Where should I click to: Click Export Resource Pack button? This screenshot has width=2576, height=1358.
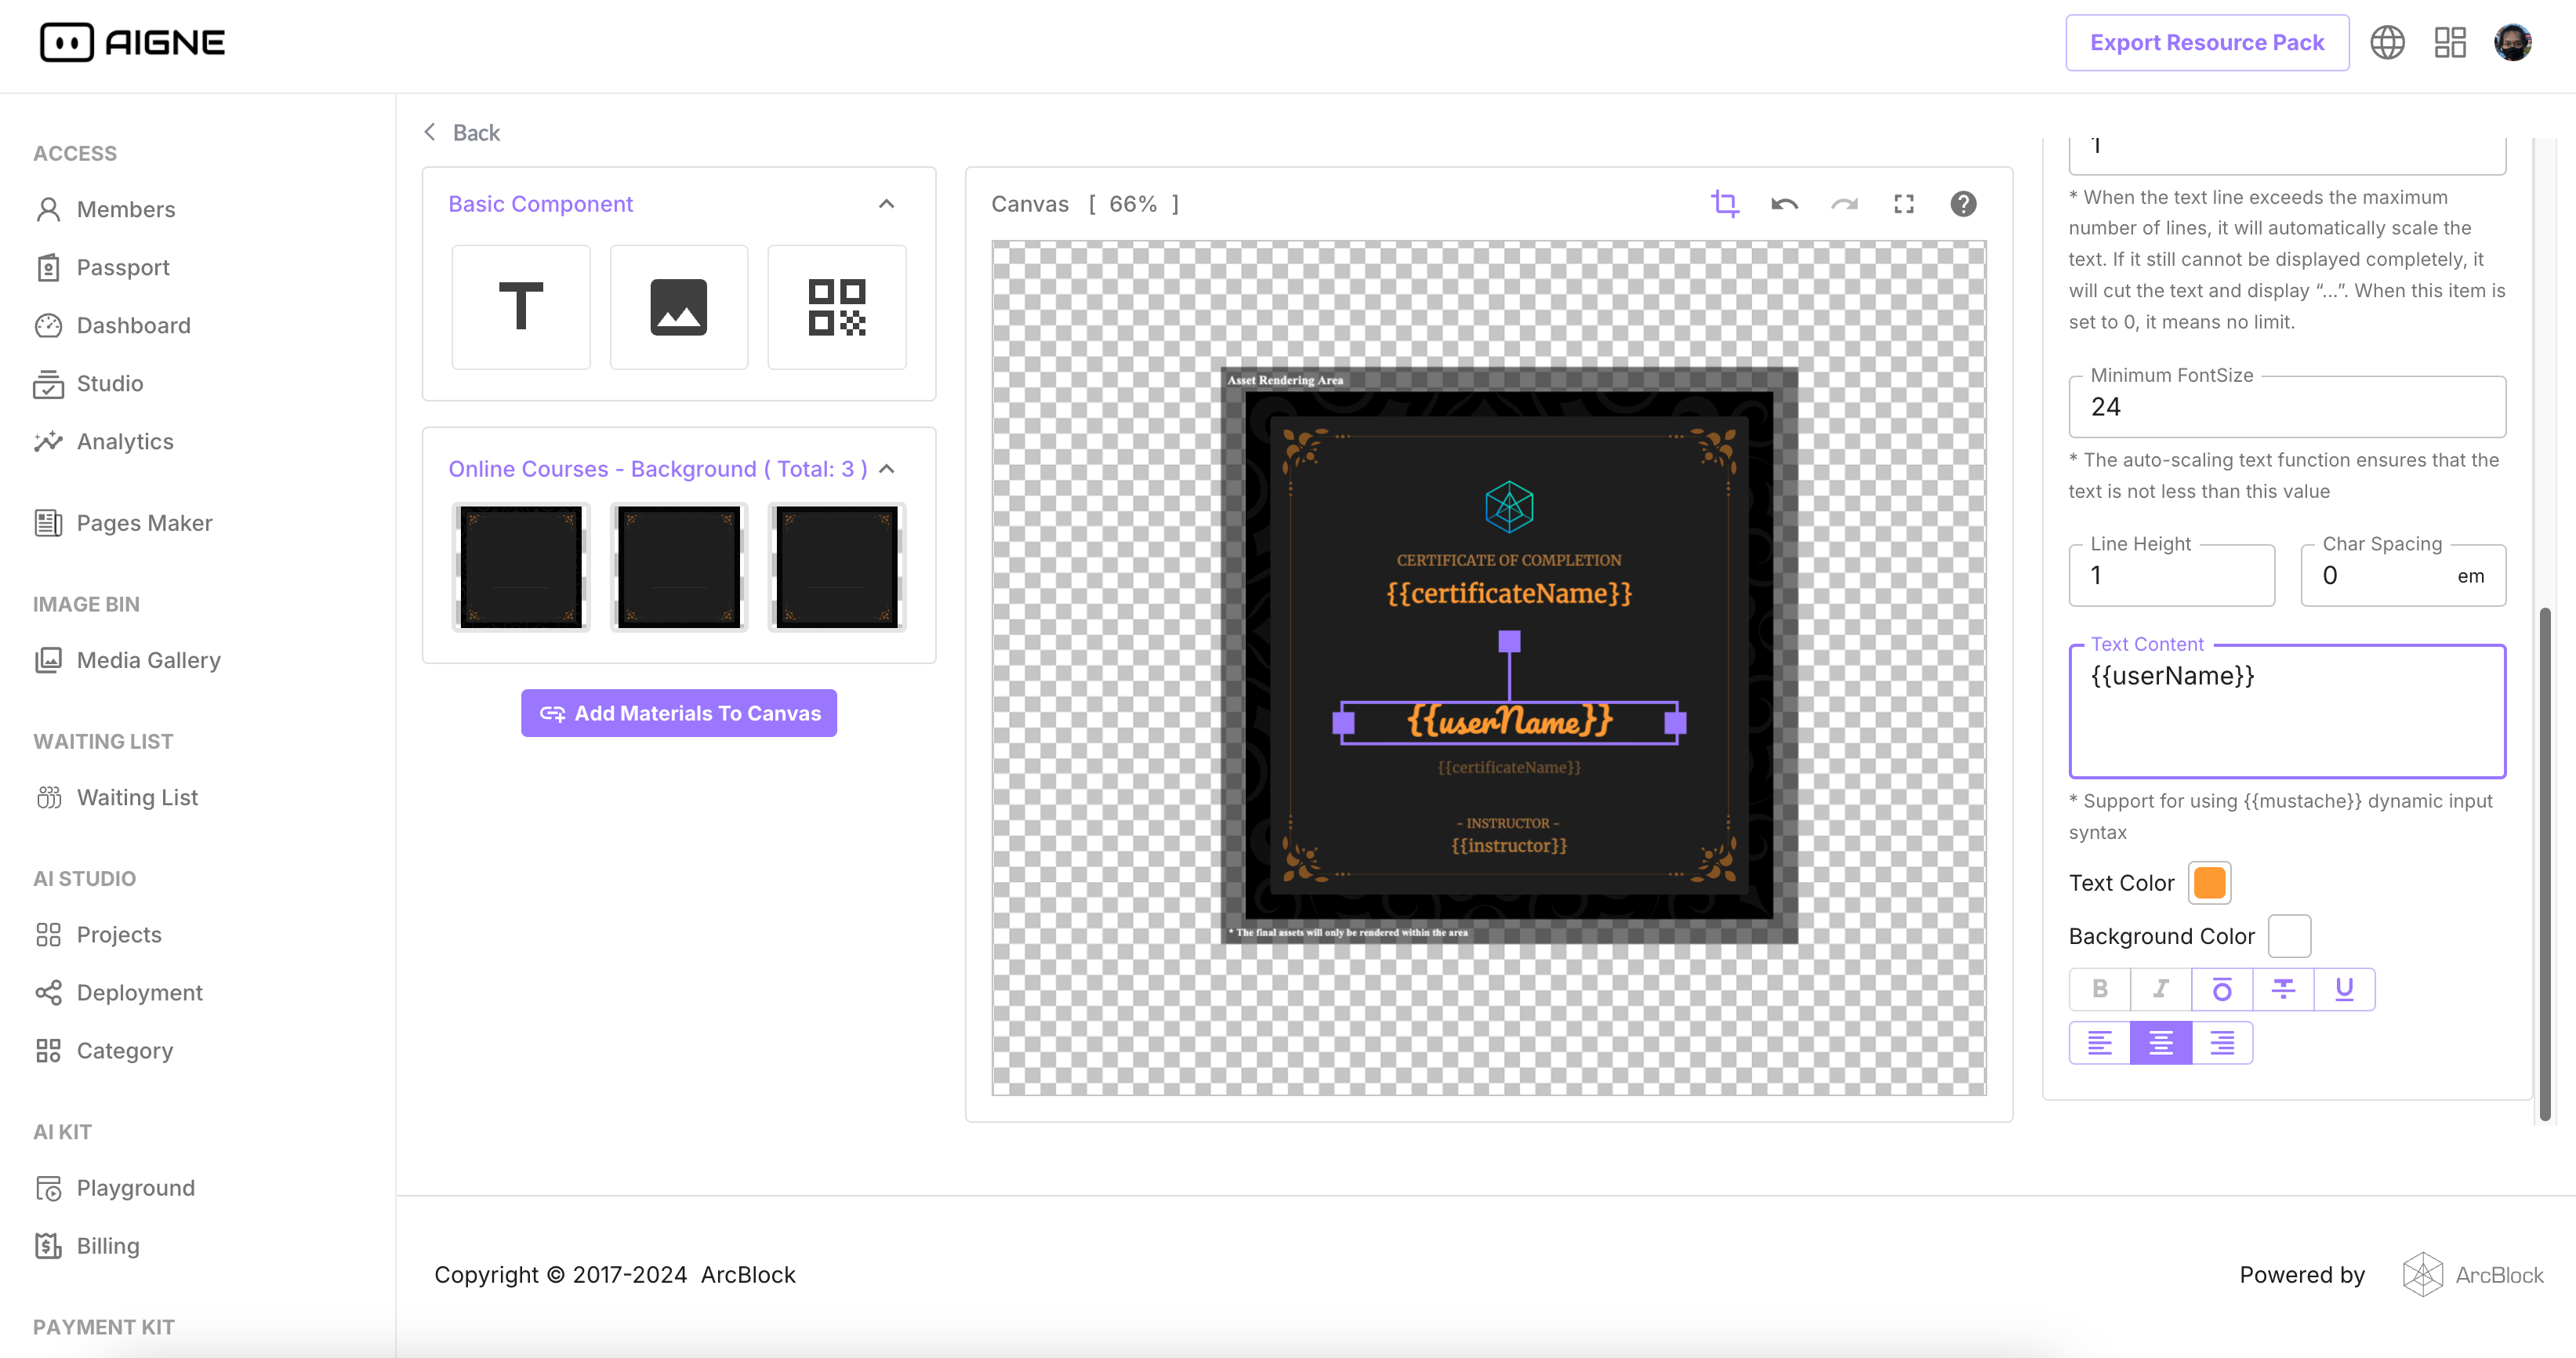[2206, 42]
